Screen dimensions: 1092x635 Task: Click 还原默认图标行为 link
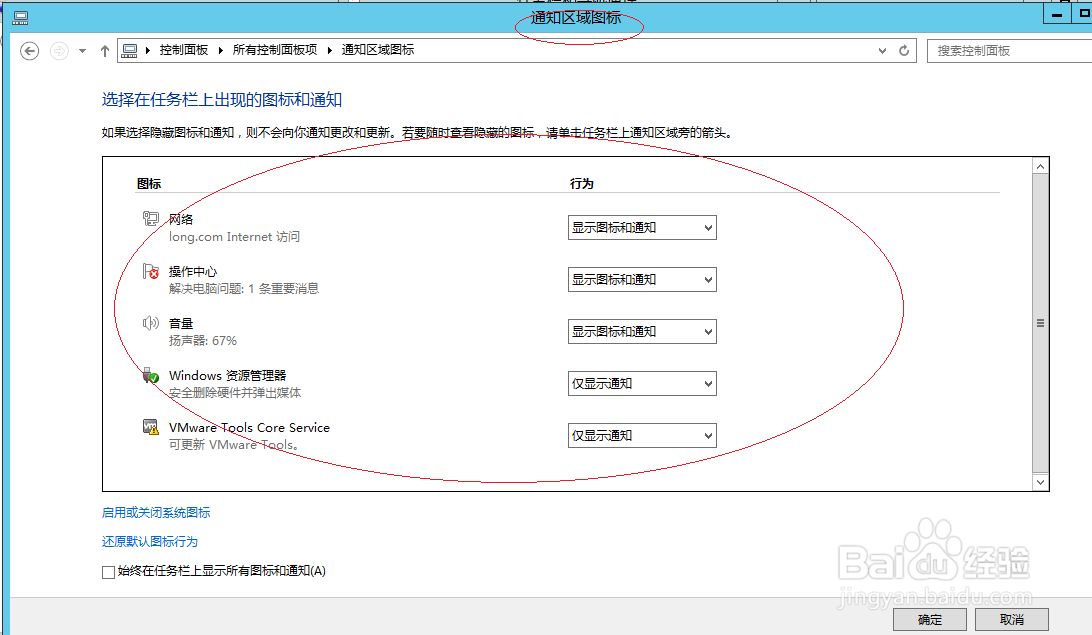(149, 541)
